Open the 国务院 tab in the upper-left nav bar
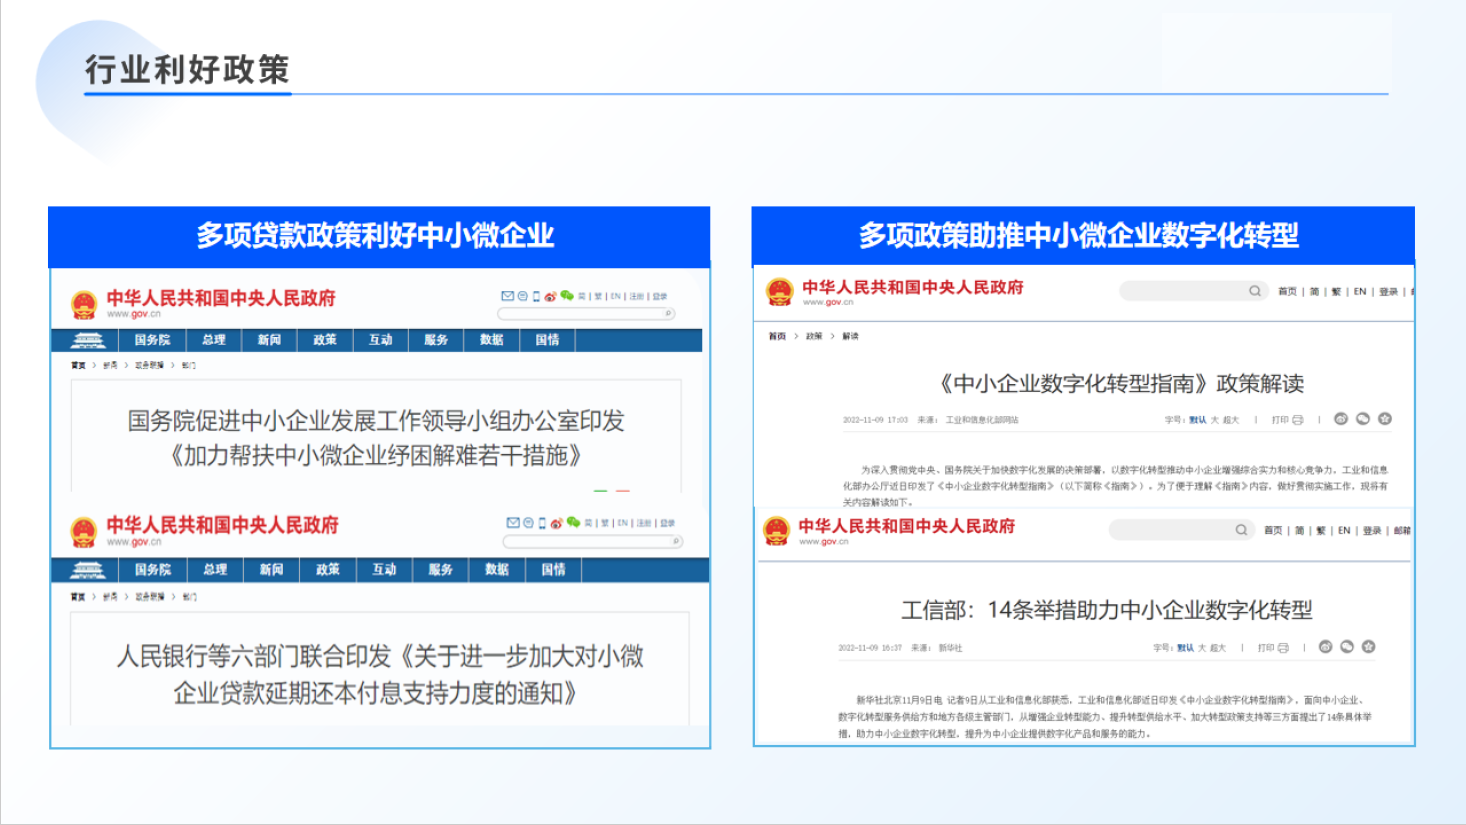 coord(152,340)
